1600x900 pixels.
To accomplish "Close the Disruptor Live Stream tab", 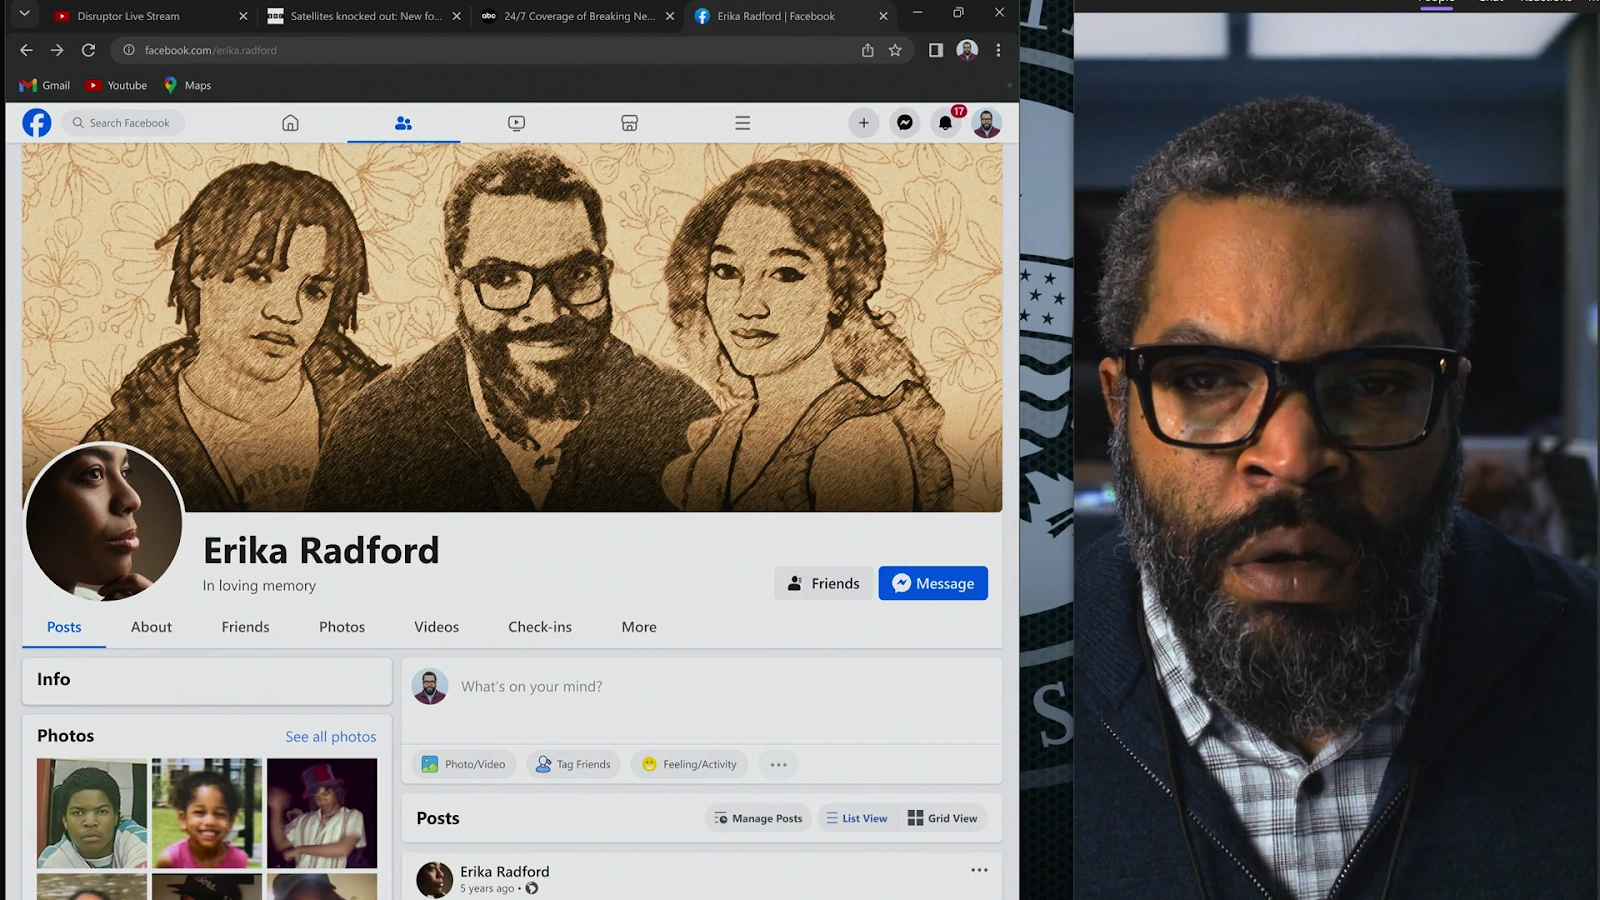I will click(243, 16).
